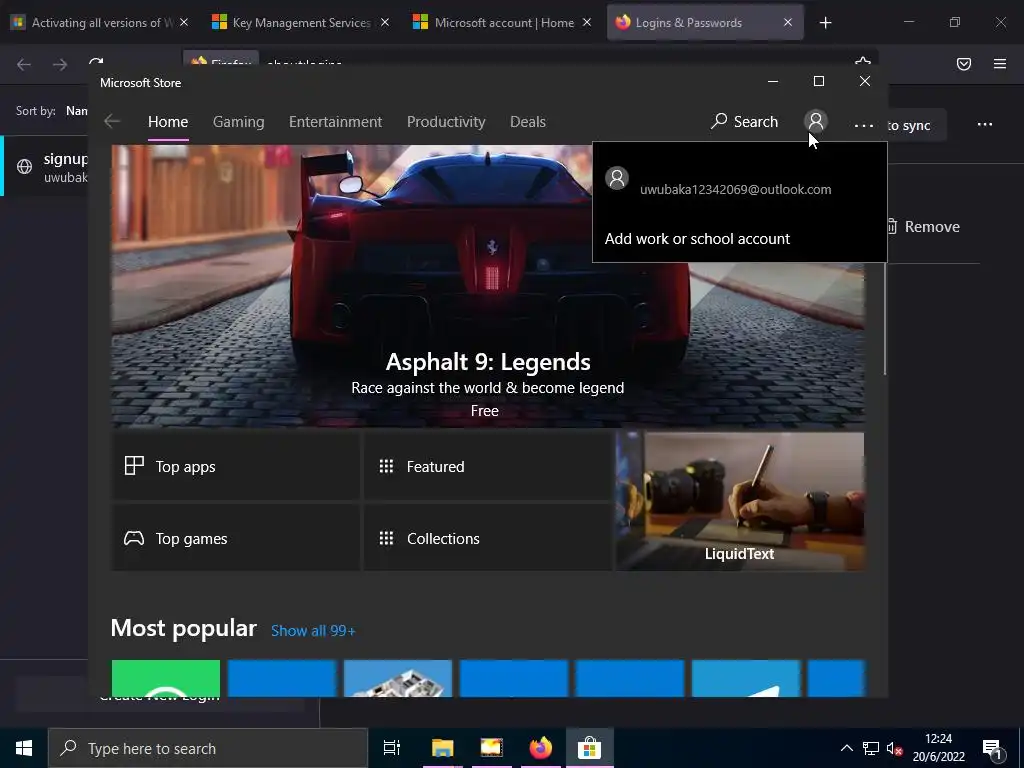Open the Store's three-dot more menu
Viewport: 1024px width, 768px height.
[x=863, y=125]
